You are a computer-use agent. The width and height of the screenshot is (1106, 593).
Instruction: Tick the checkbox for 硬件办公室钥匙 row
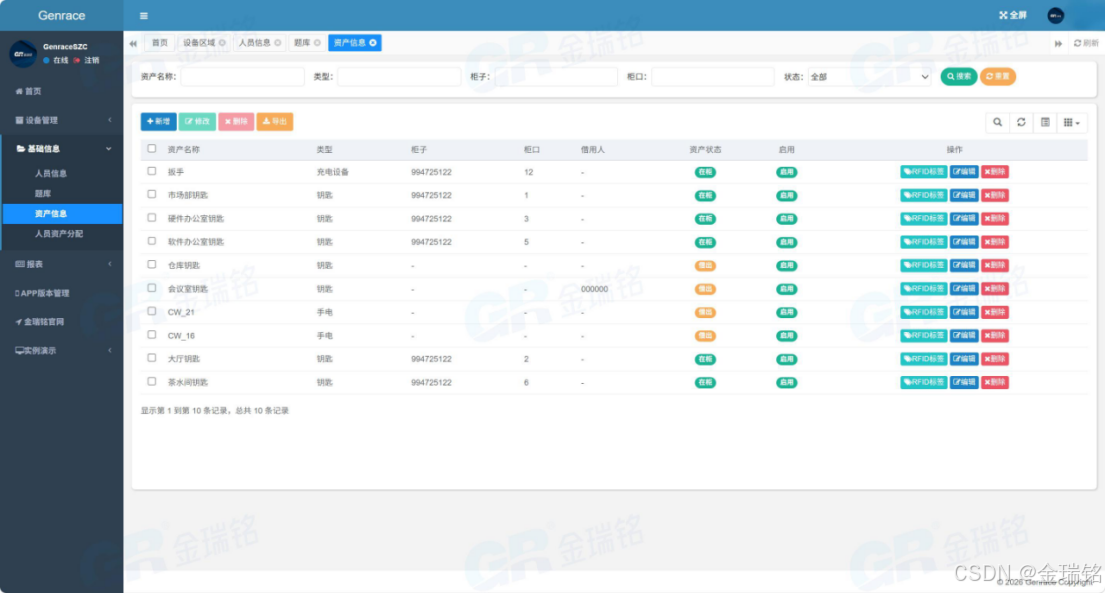click(152, 218)
